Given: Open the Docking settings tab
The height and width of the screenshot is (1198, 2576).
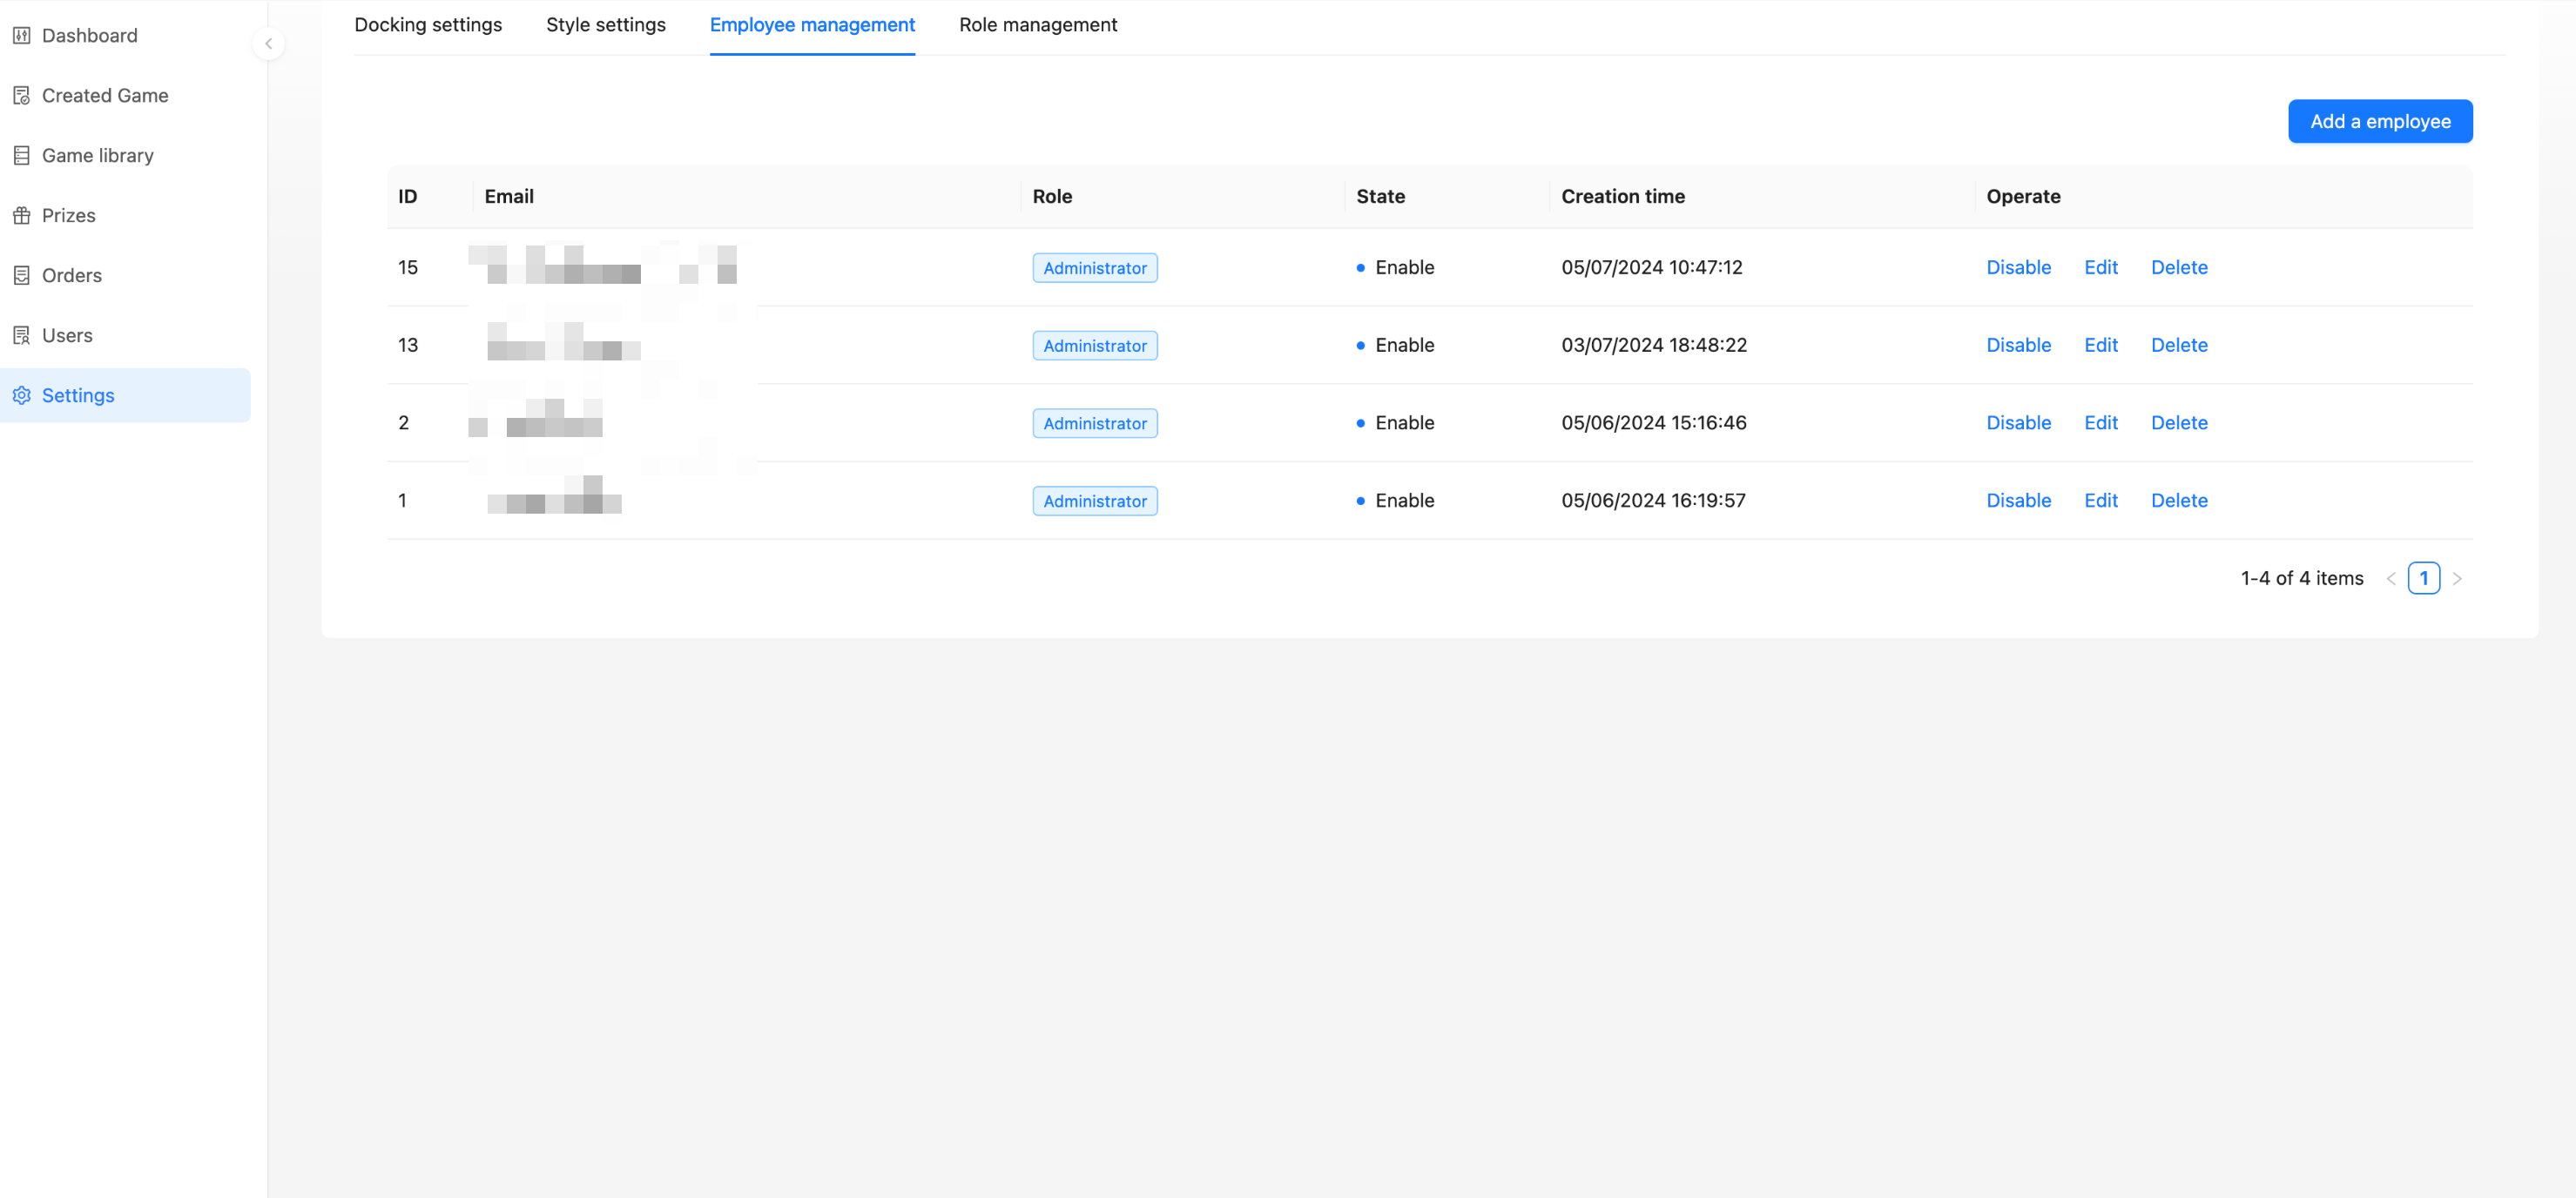Looking at the screenshot, I should [428, 24].
